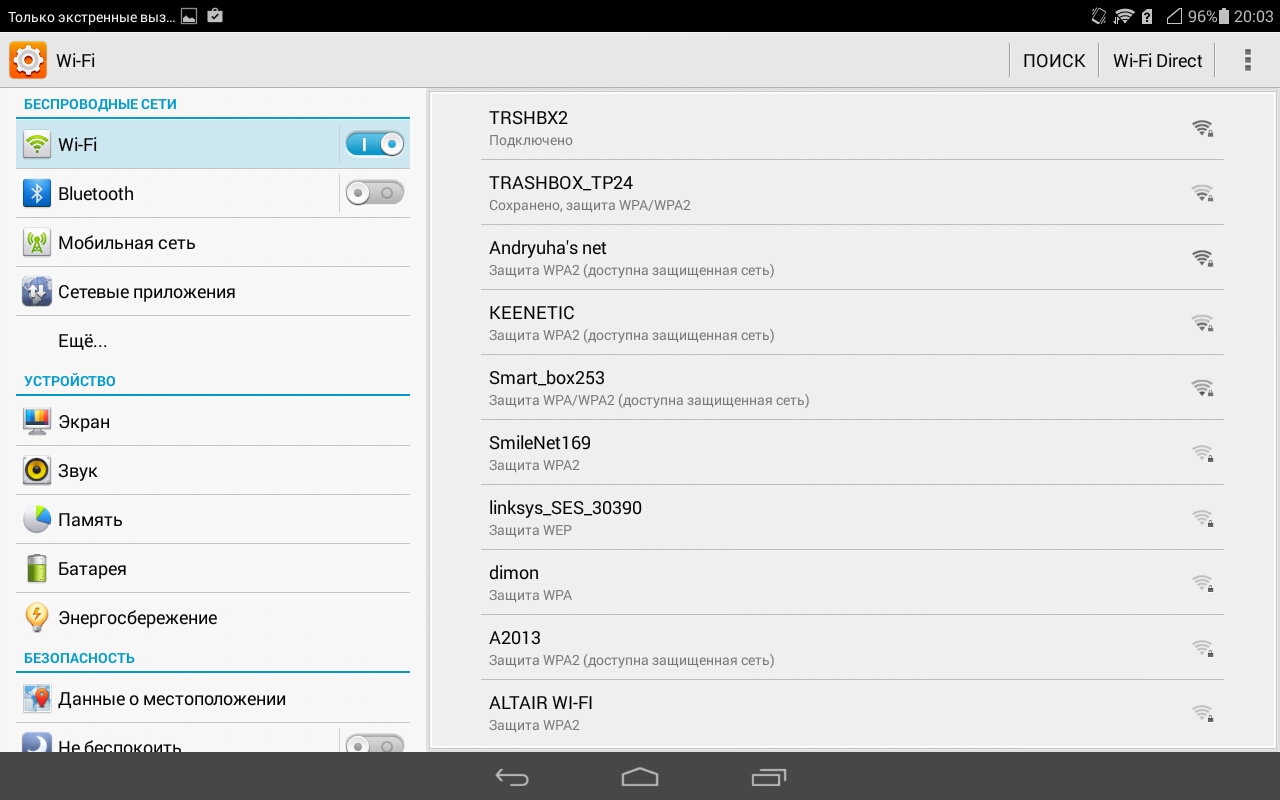Tap the signal icon for ALTAIR WI-FI
Viewport: 1280px width, 800px height.
coord(1202,713)
